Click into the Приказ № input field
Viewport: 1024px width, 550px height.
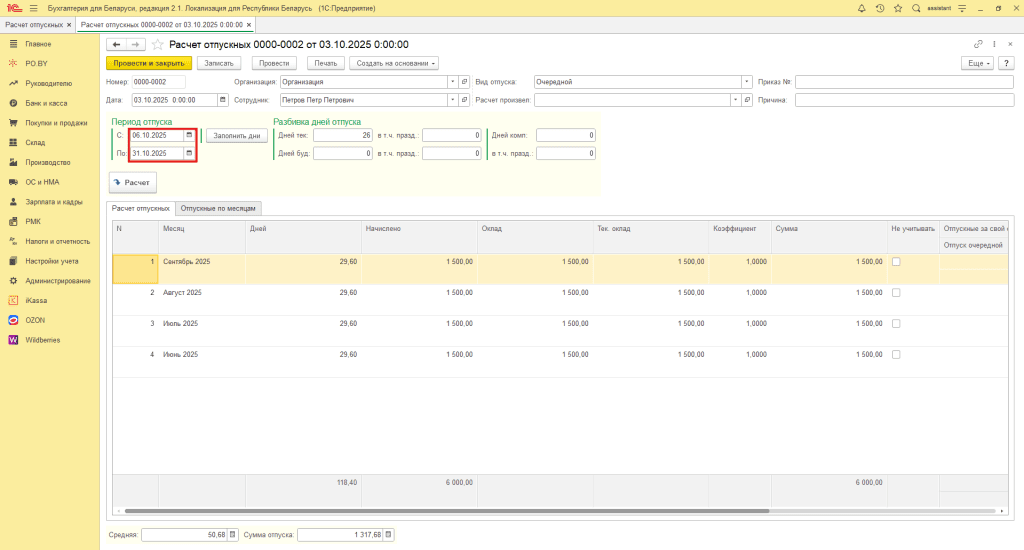coord(903,82)
